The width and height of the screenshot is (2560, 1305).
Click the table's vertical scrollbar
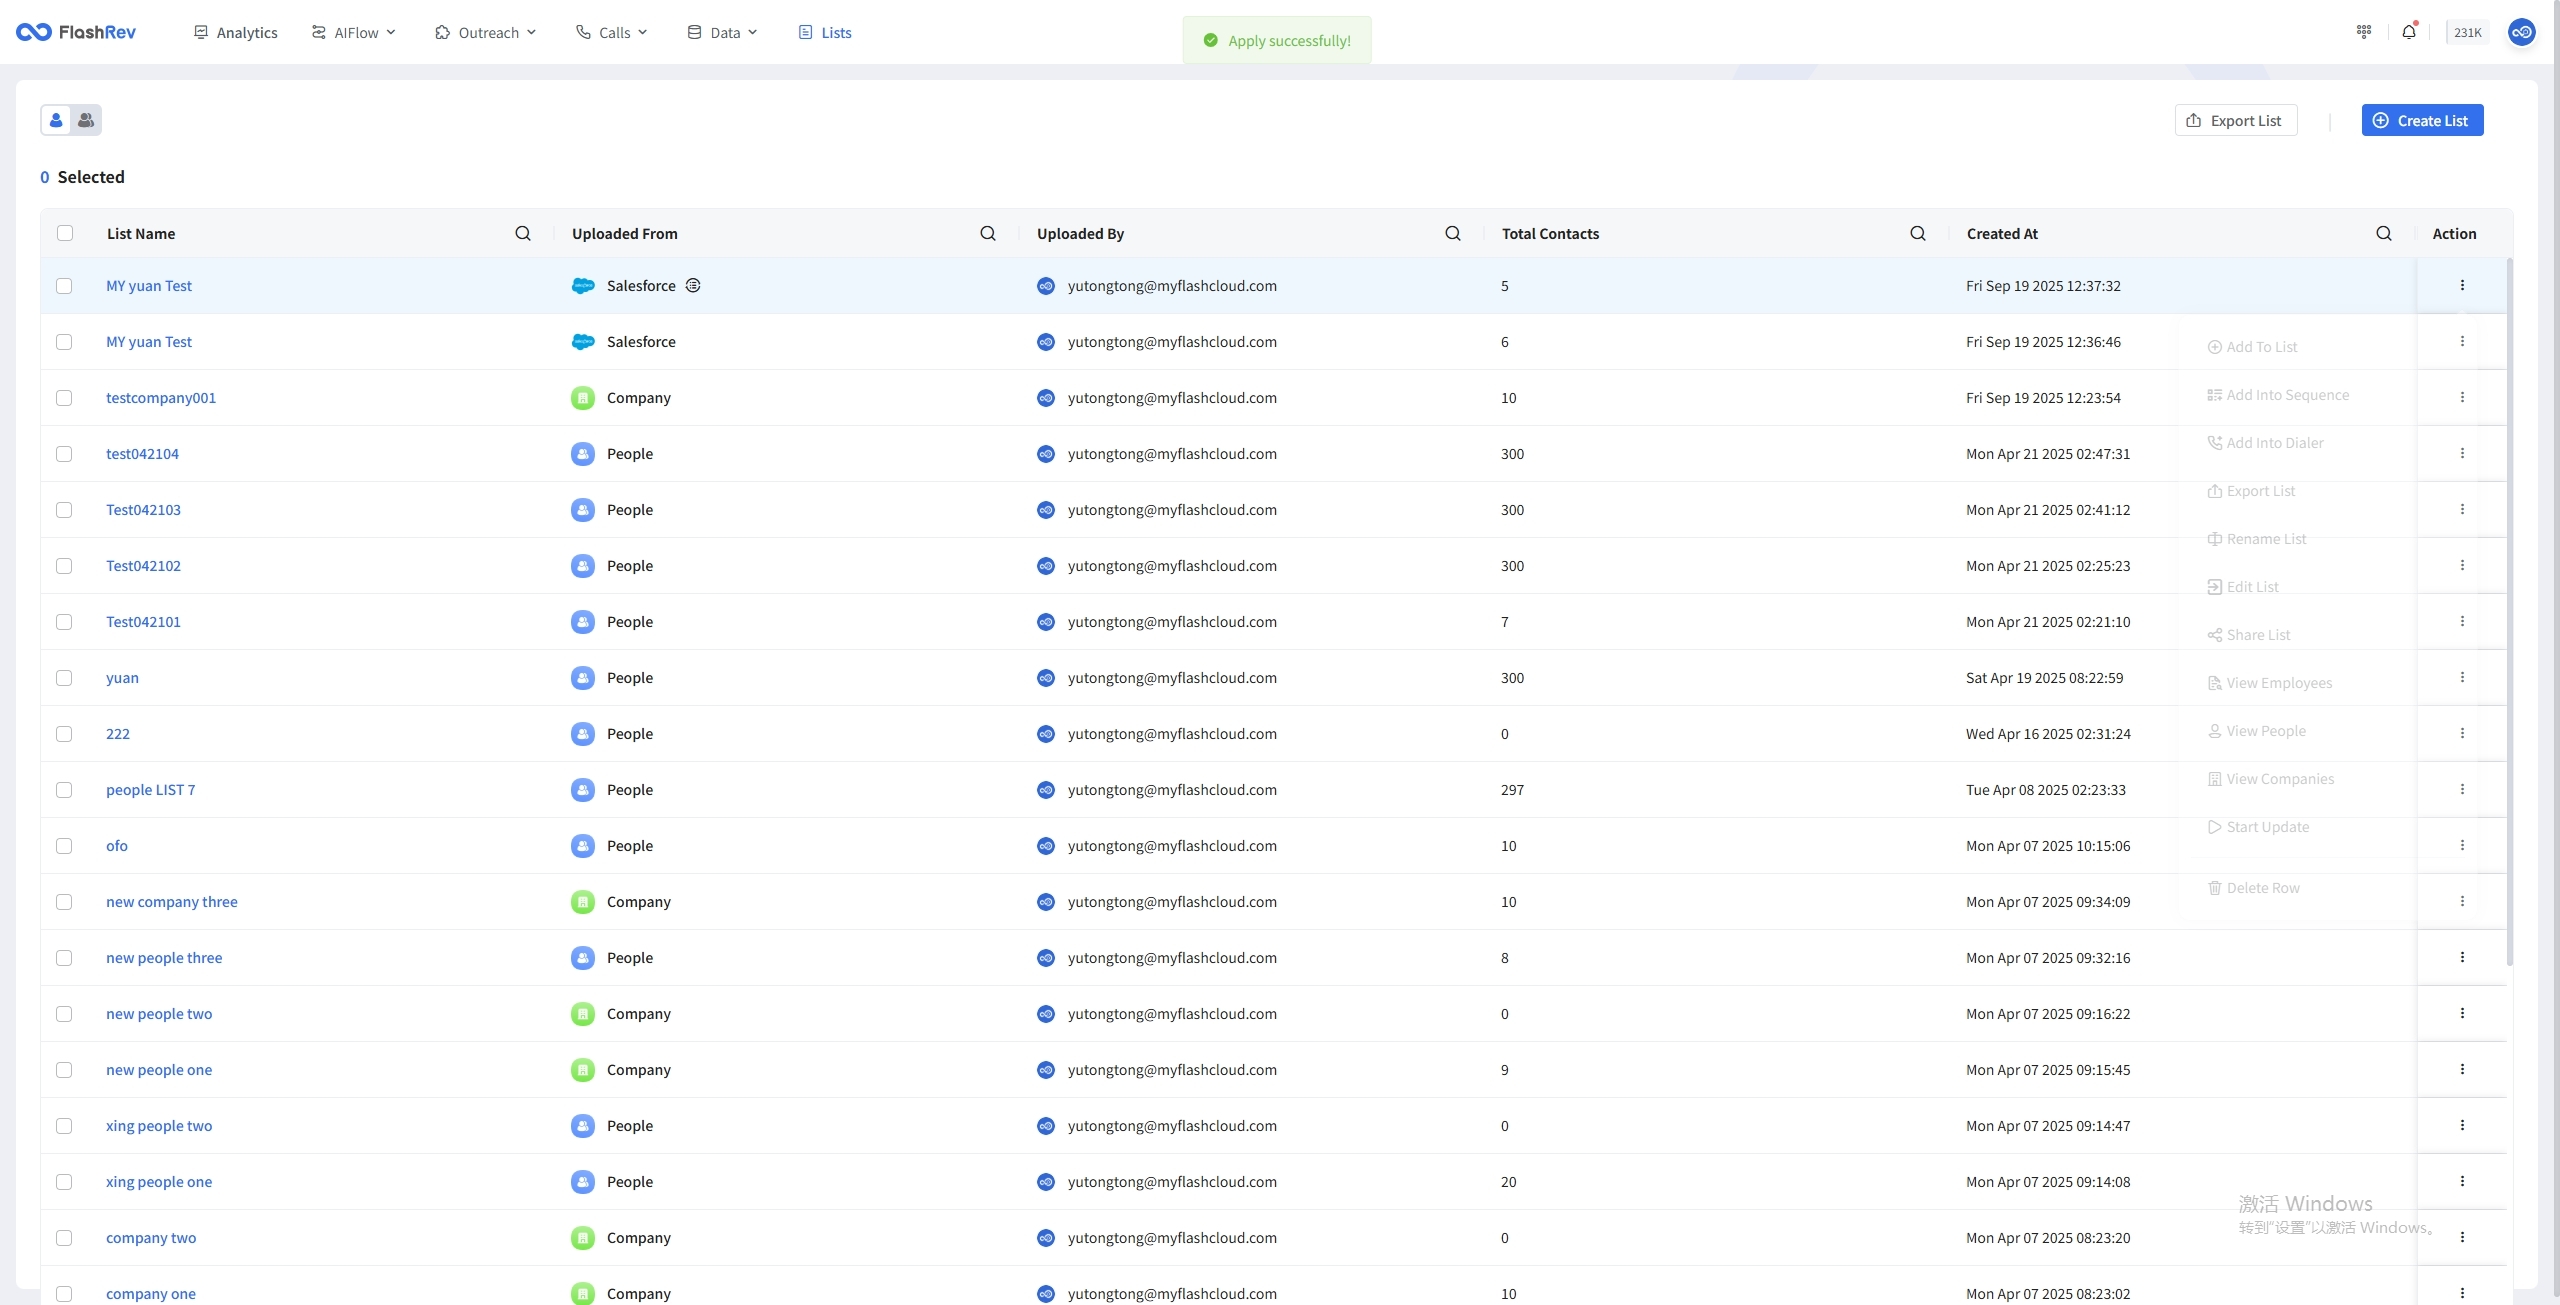[2509, 610]
